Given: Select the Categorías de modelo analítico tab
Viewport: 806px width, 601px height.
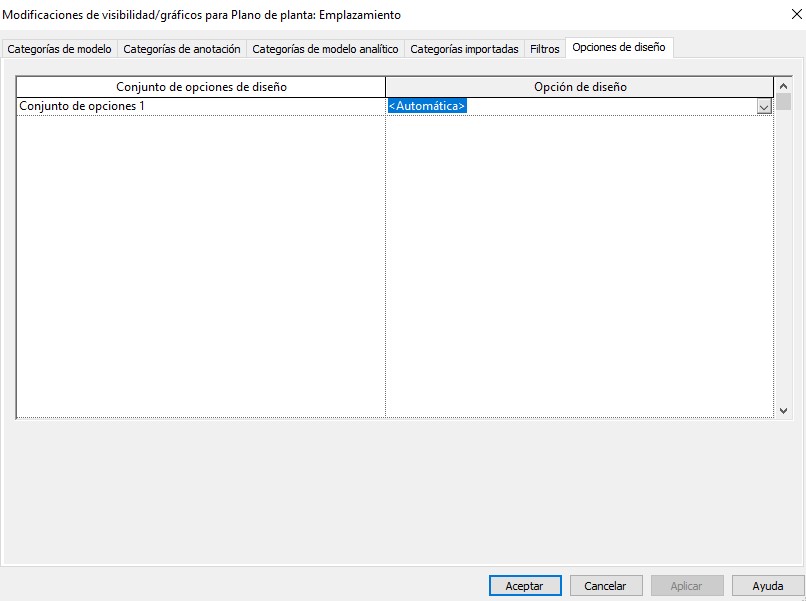Looking at the screenshot, I should 325,49.
